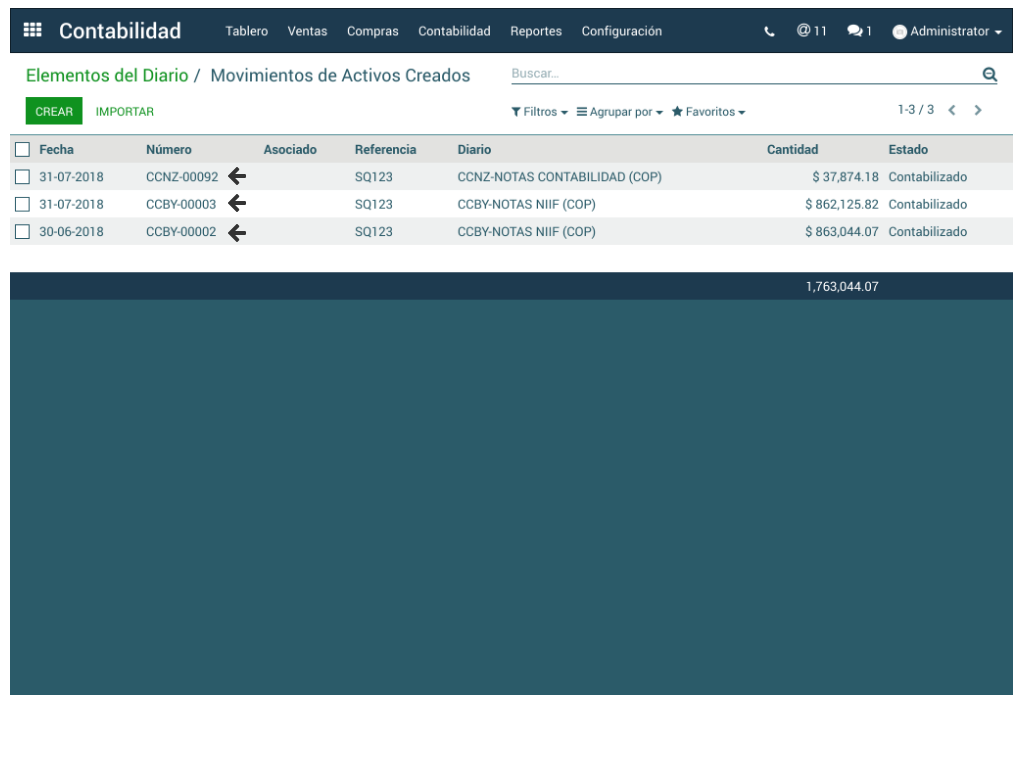The height and width of the screenshot is (767, 1023).
Task: Go to next page arrow
Action: (978, 110)
